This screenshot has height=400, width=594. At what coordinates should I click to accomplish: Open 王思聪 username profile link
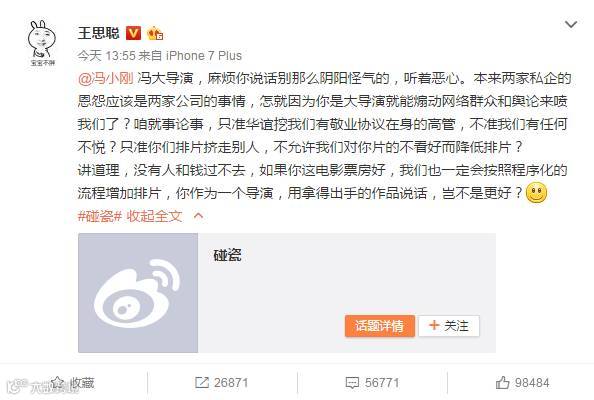click(98, 33)
